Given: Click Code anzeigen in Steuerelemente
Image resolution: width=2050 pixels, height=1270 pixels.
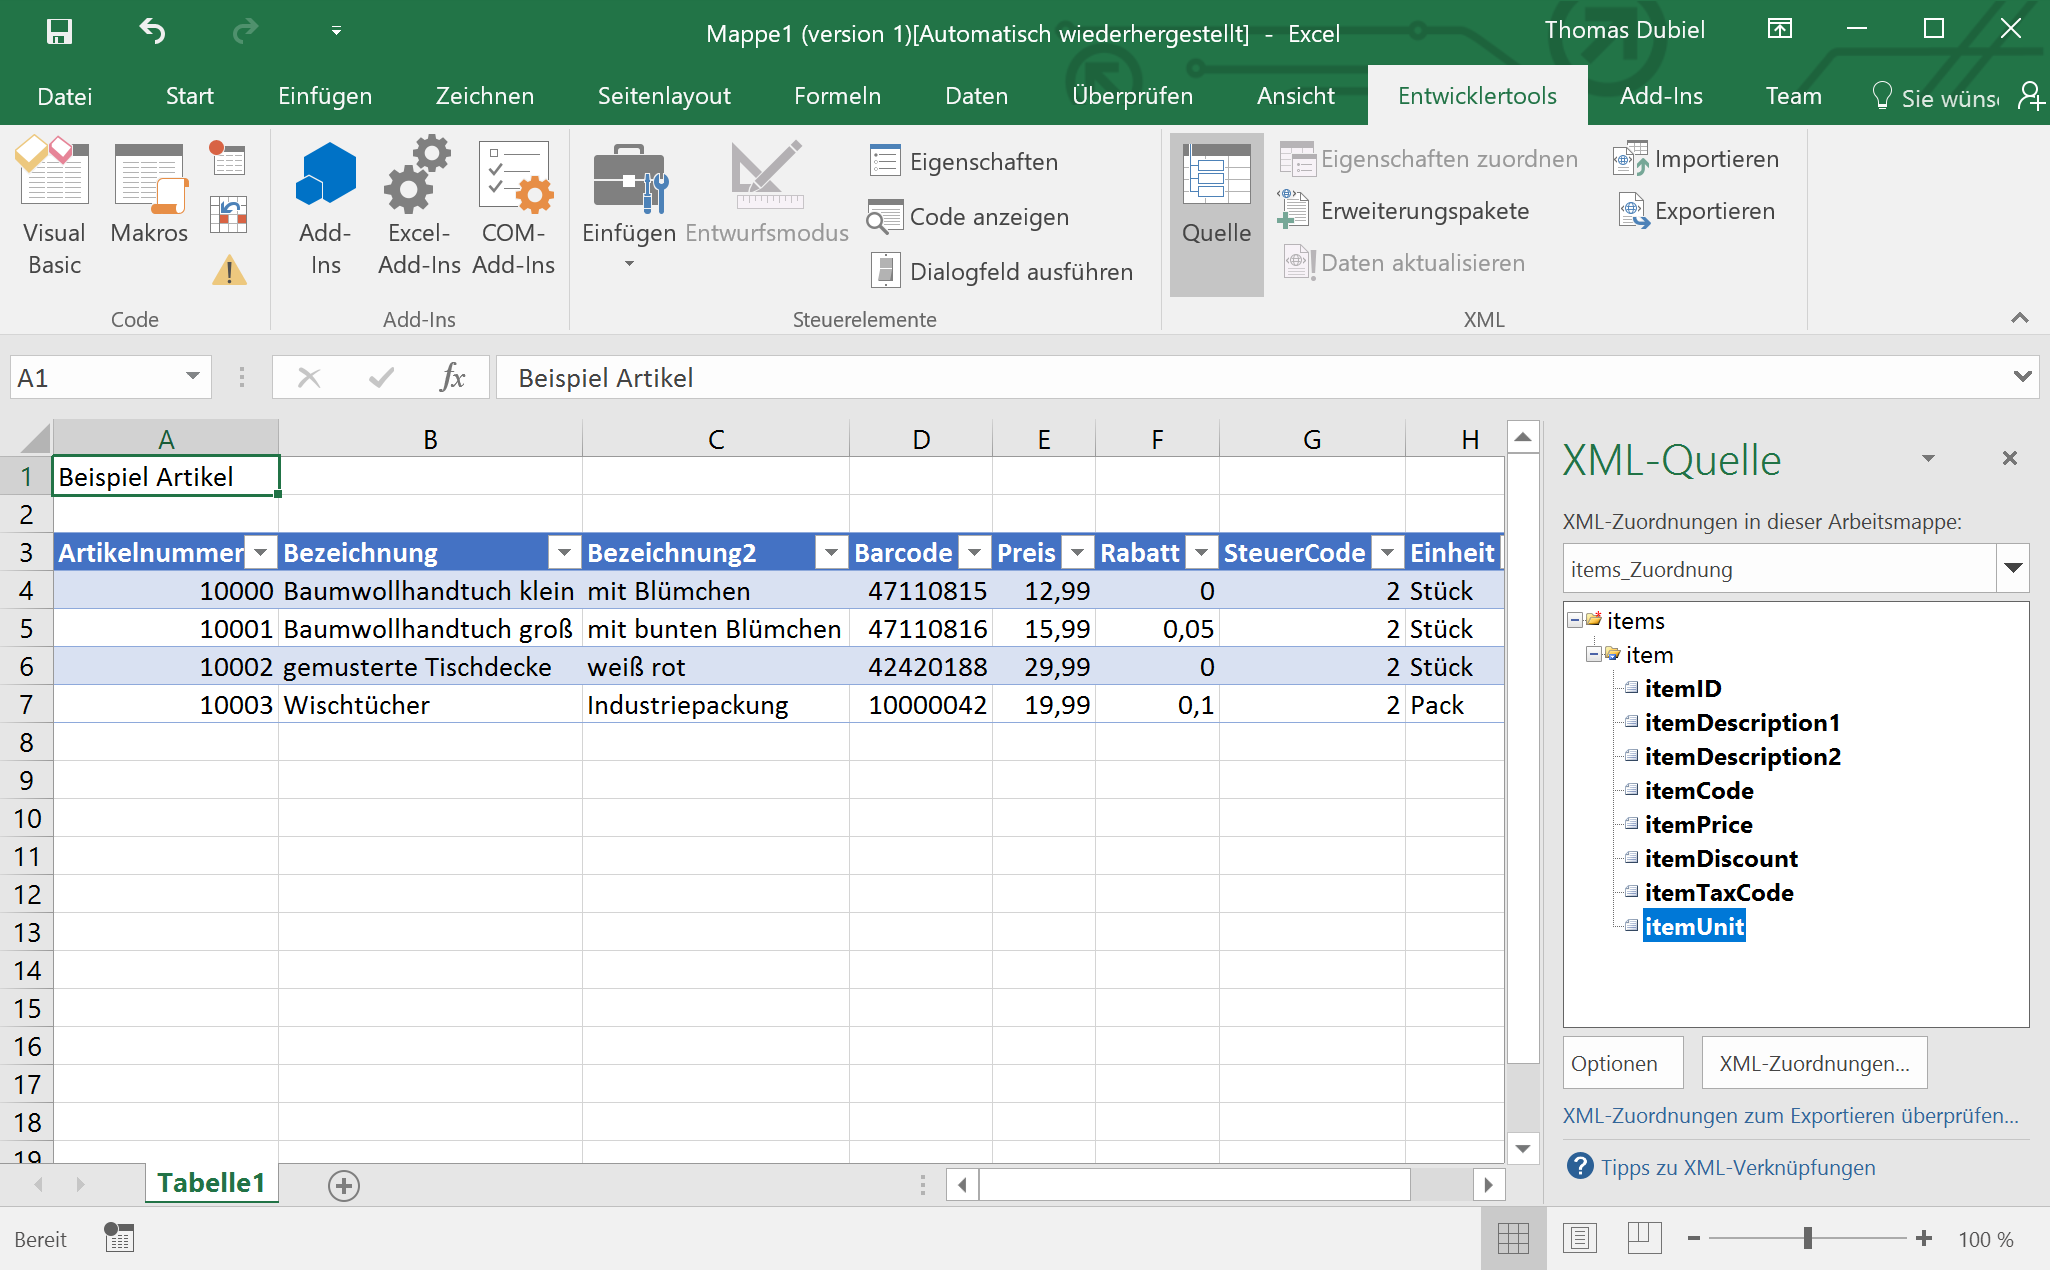Looking at the screenshot, I should tap(969, 217).
